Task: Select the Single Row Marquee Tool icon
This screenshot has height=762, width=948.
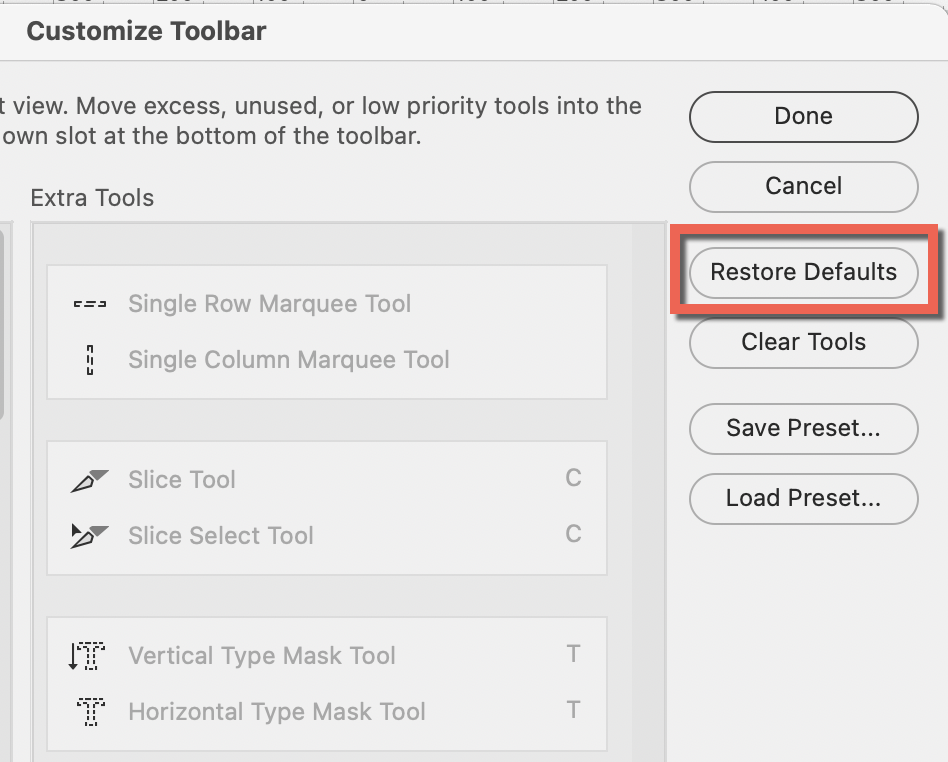Action: click(89, 304)
